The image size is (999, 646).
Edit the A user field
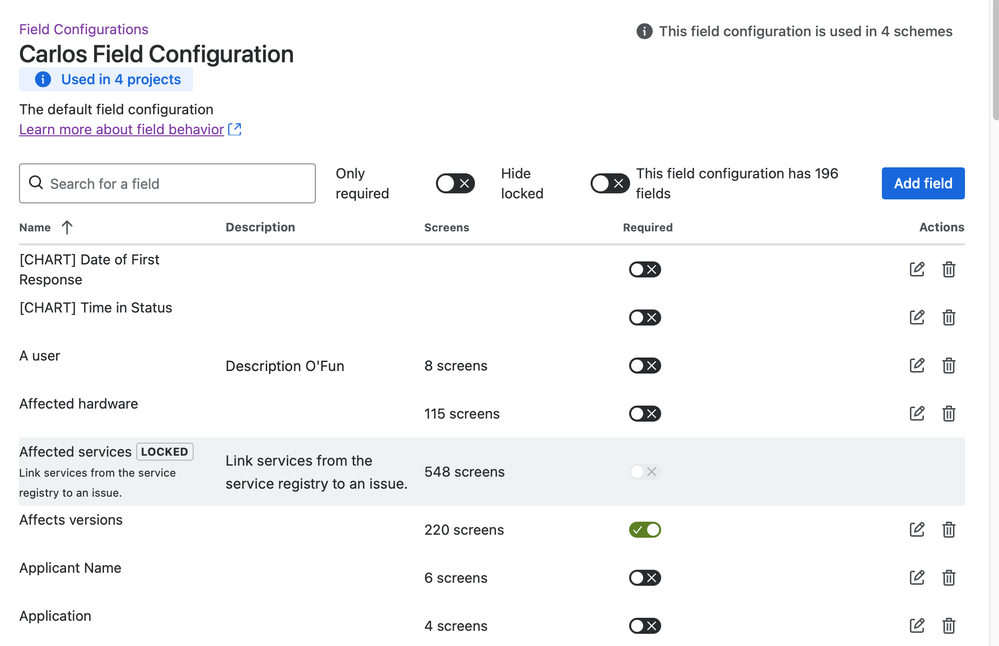pos(917,366)
